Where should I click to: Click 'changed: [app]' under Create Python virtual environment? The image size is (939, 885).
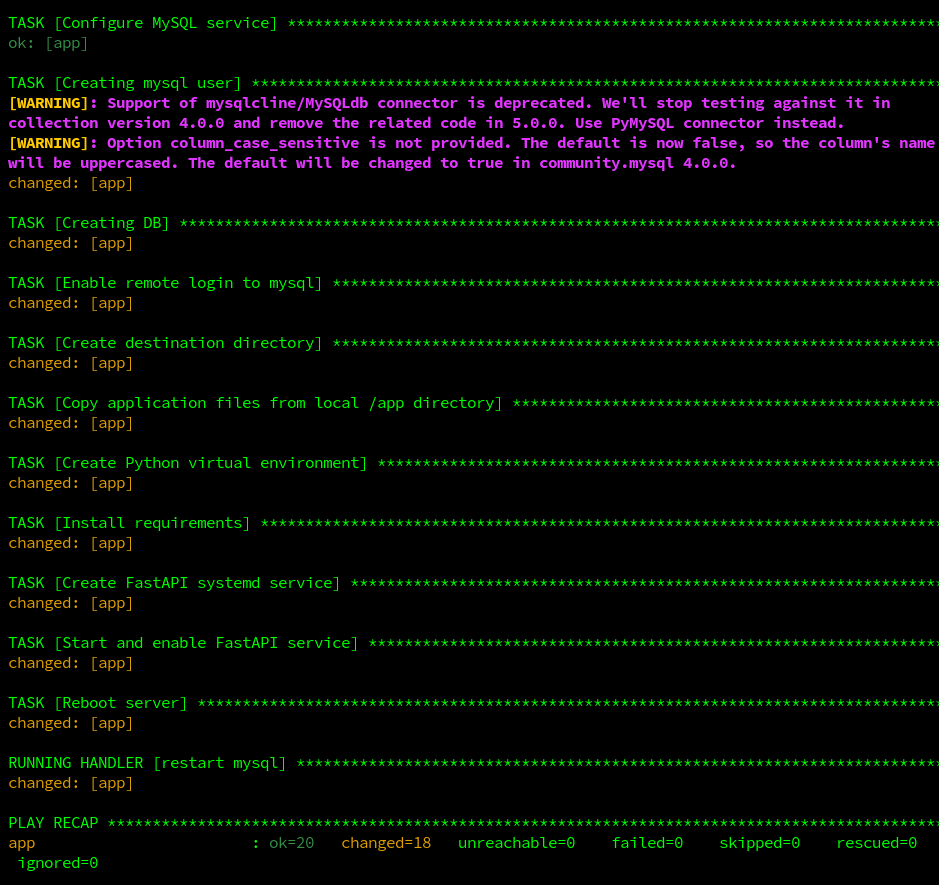(x=71, y=483)
